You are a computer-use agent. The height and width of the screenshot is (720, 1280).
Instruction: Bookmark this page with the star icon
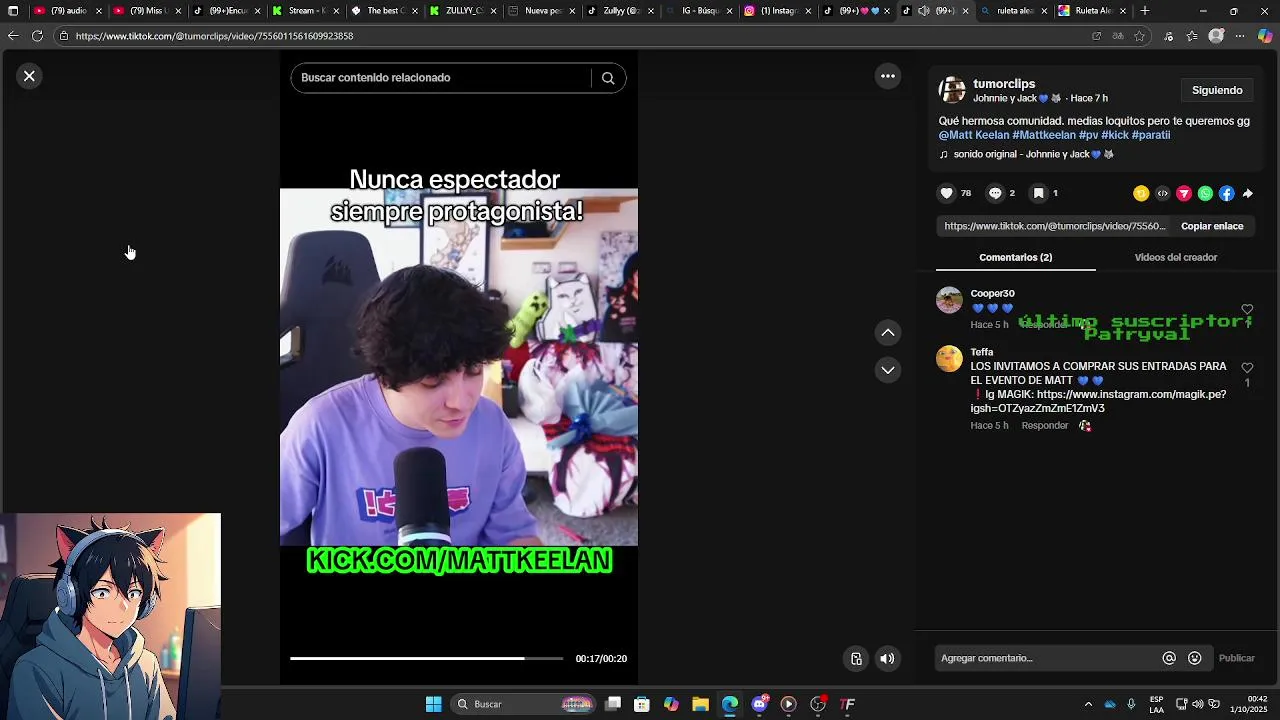[1139, 36]
